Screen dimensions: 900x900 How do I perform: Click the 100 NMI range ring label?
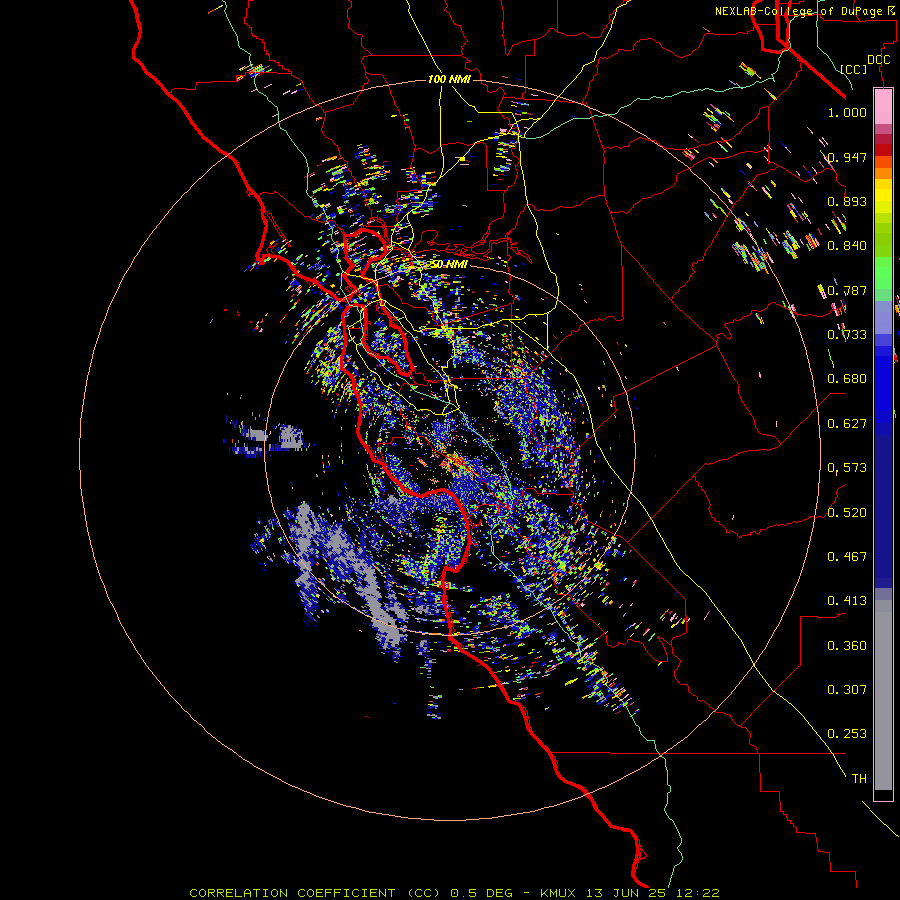pos(449,79)
